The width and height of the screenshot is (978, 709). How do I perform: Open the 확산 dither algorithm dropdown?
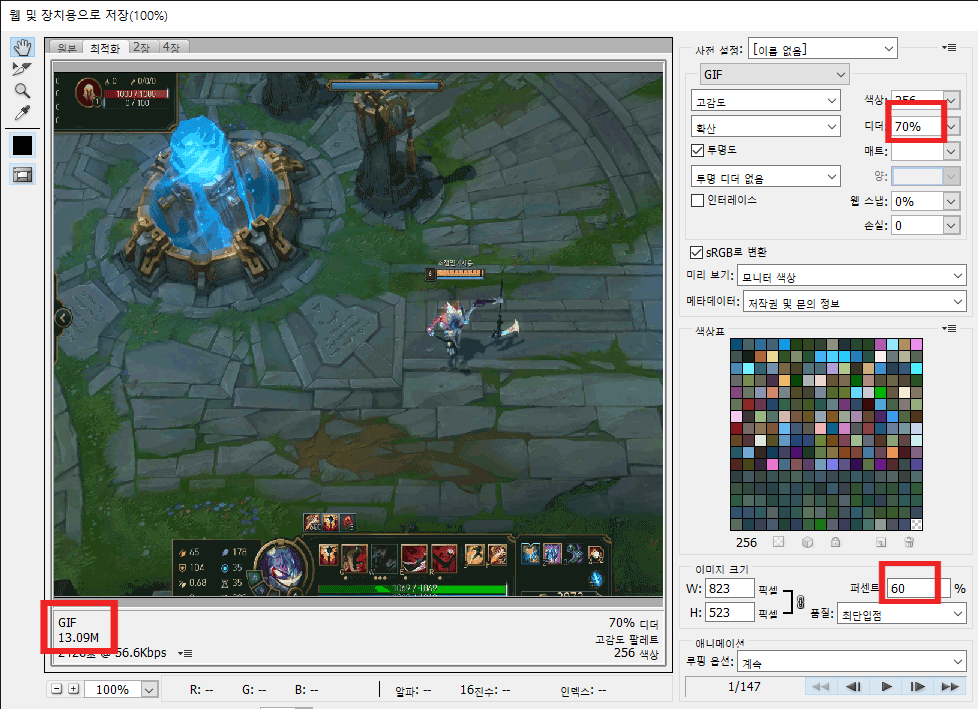[x=765, y=127]
